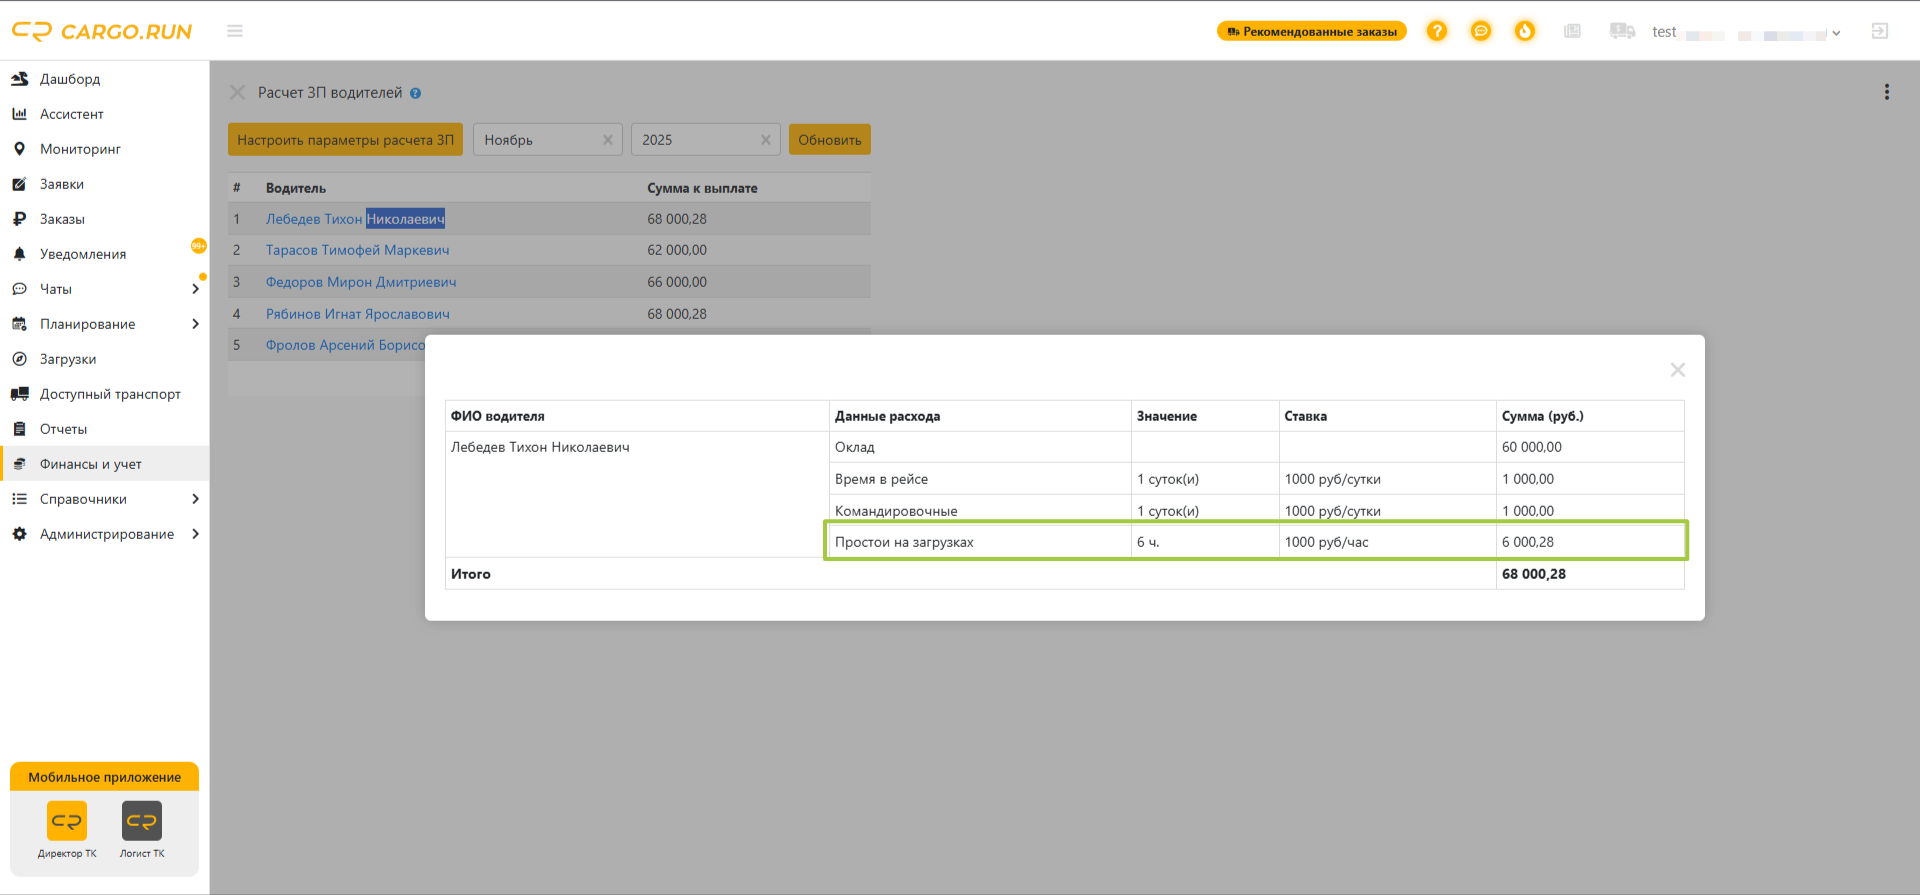Open Финансы и учет section

(x=91, y=464)
